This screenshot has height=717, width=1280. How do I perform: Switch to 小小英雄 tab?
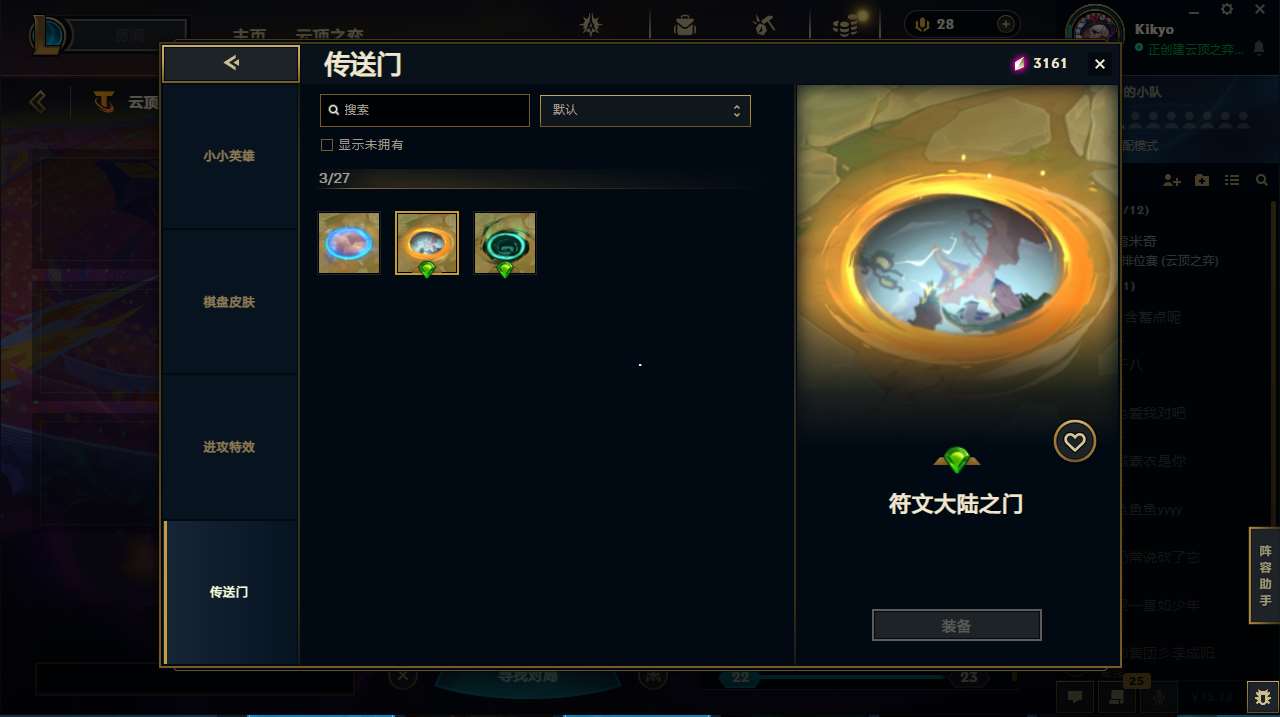(230, 156)
